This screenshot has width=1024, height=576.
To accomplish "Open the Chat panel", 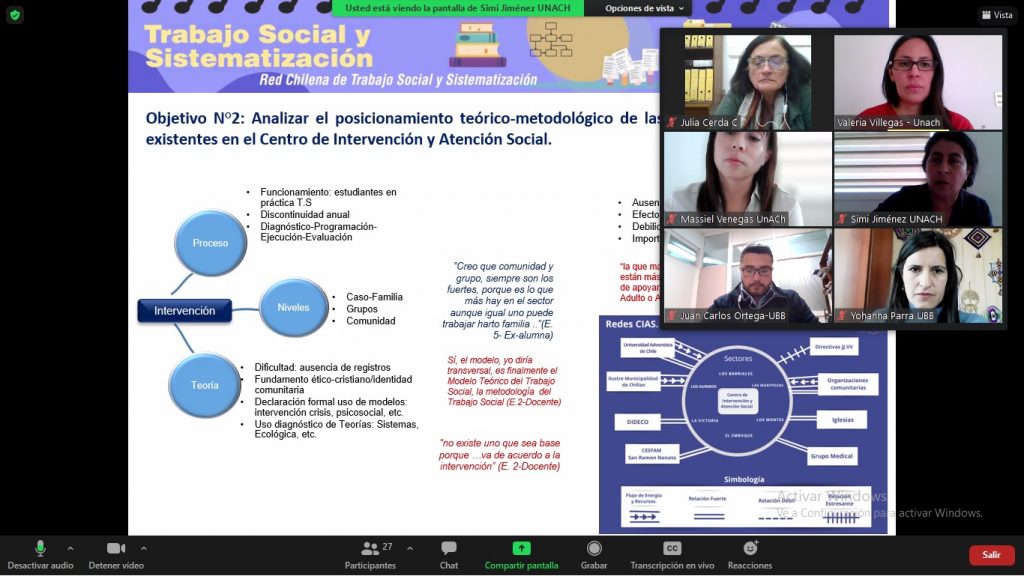I will click(x=449, y=554).
